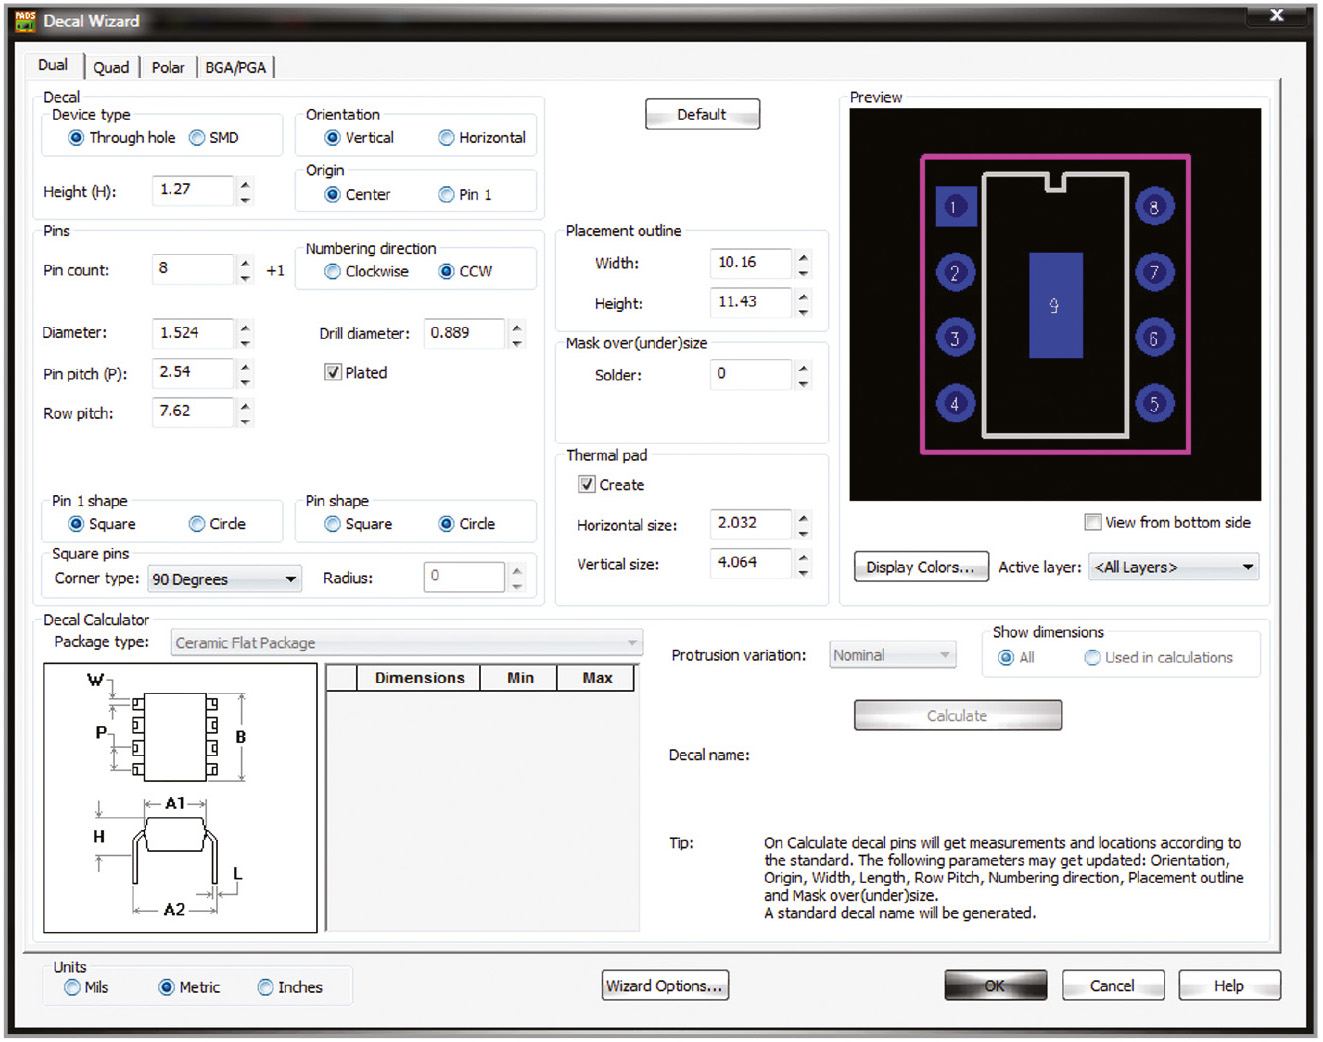Click the Display Colors button
This screenshot has height=1042, width=1323.
[920, 567]
